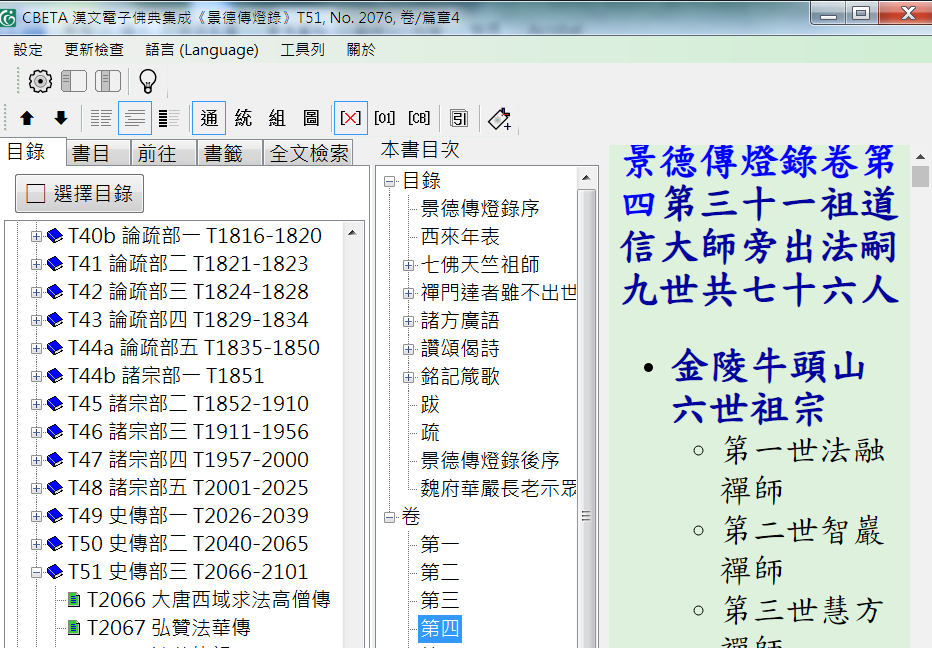Toggle the [CB] toolbar button

419,118
